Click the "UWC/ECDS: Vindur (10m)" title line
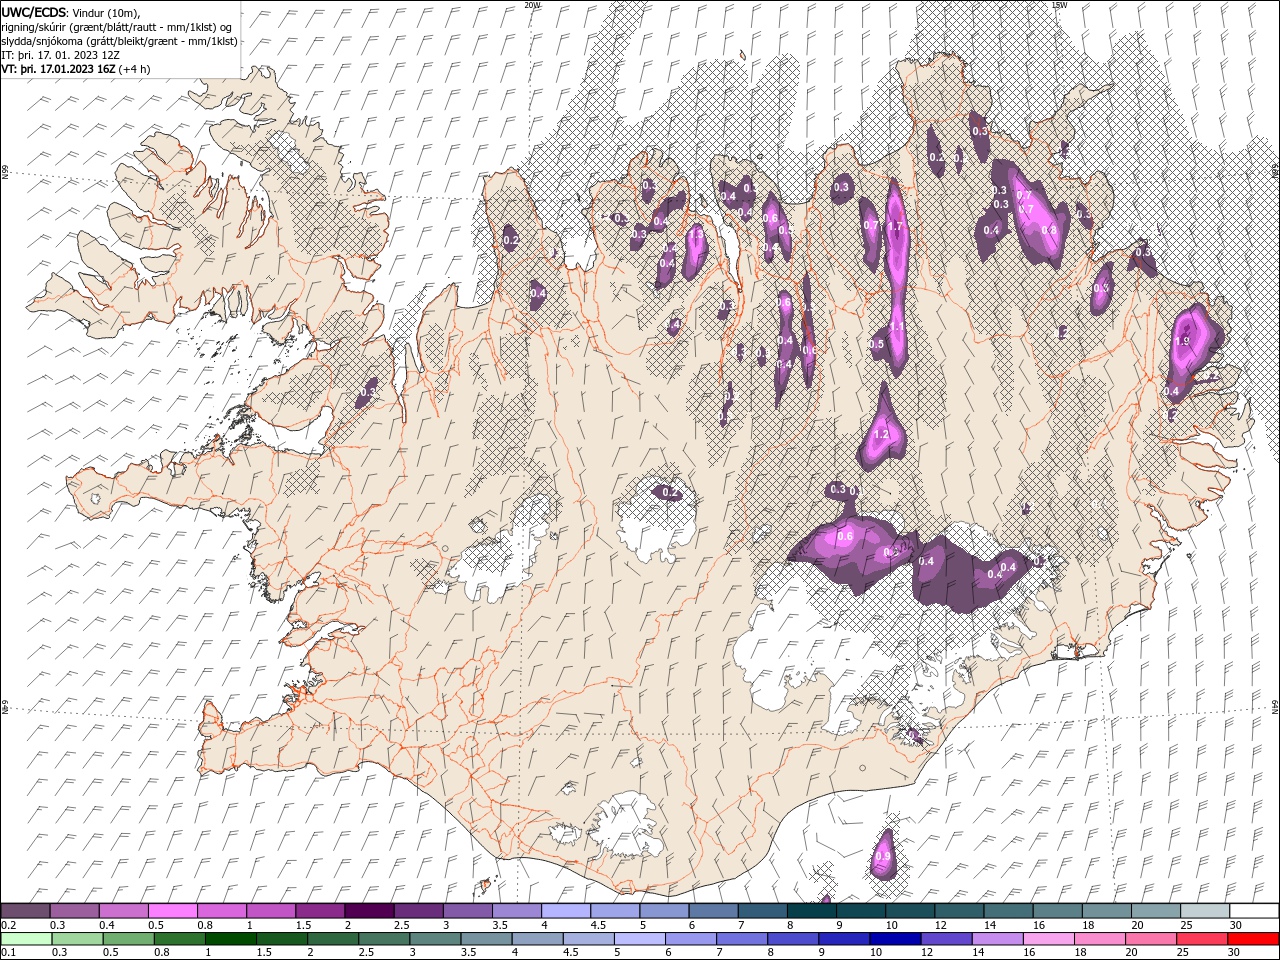Screen dimensions: 1280x960 (71, 11)
